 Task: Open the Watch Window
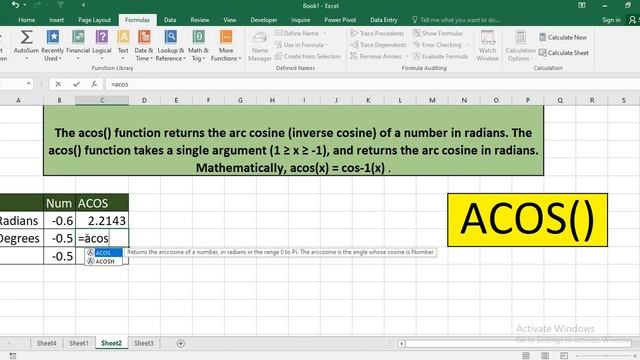click(x=487, y=46)
